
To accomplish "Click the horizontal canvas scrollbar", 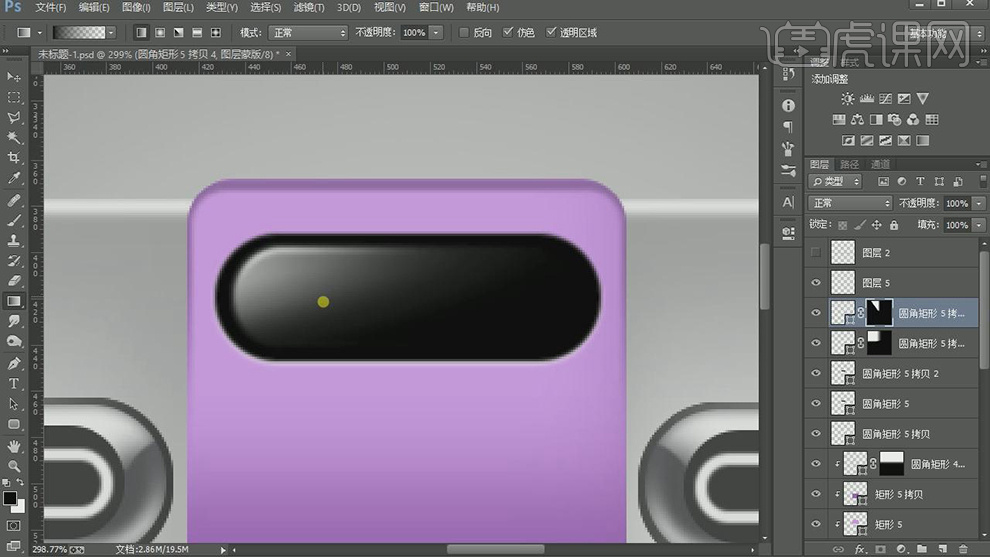I will (496, 549).
